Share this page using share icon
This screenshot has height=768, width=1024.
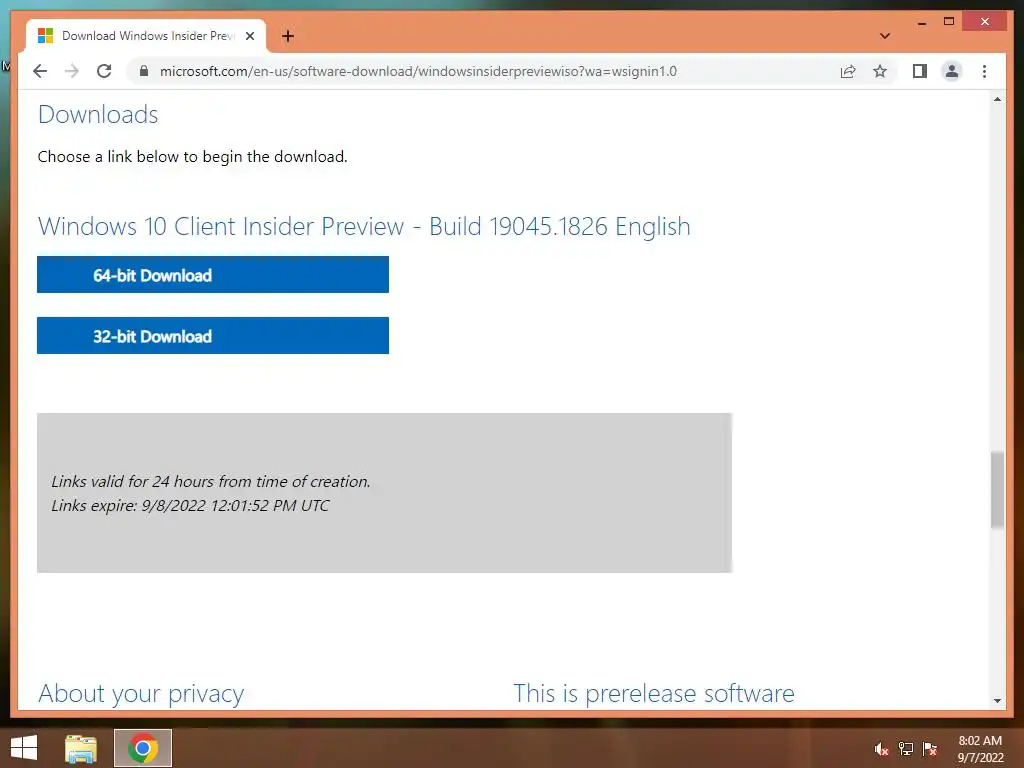[848, 71]
